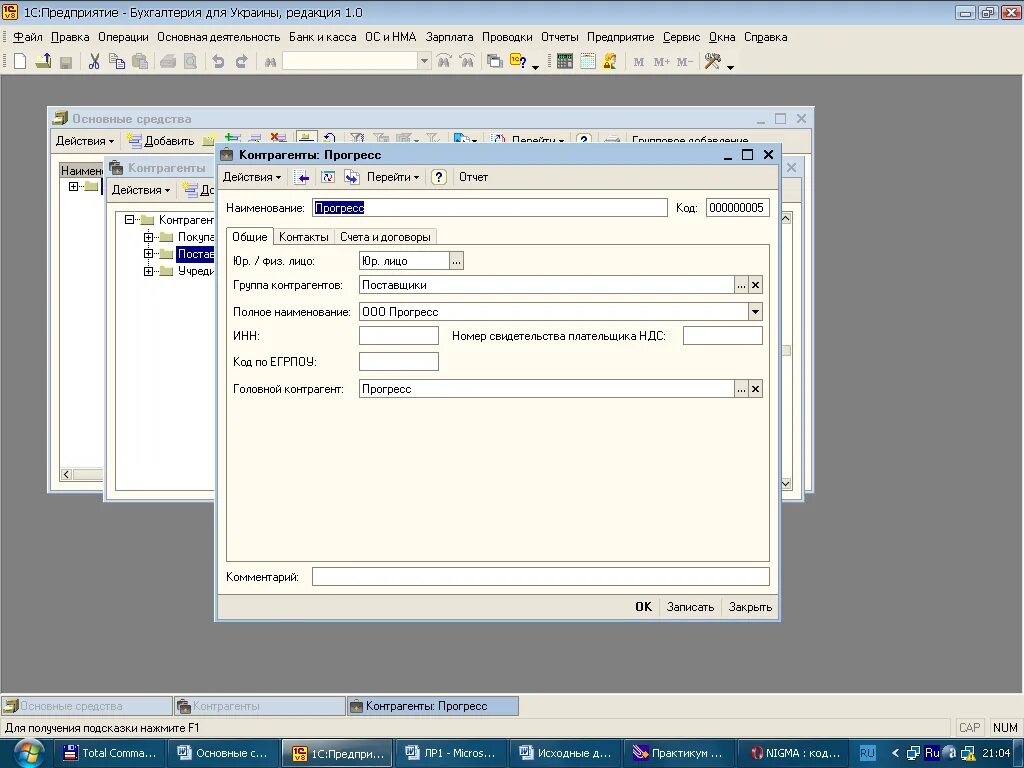Click the Cut scissors icon
The width and height of the screenshot is (1024, 768).
coord(94,61)
